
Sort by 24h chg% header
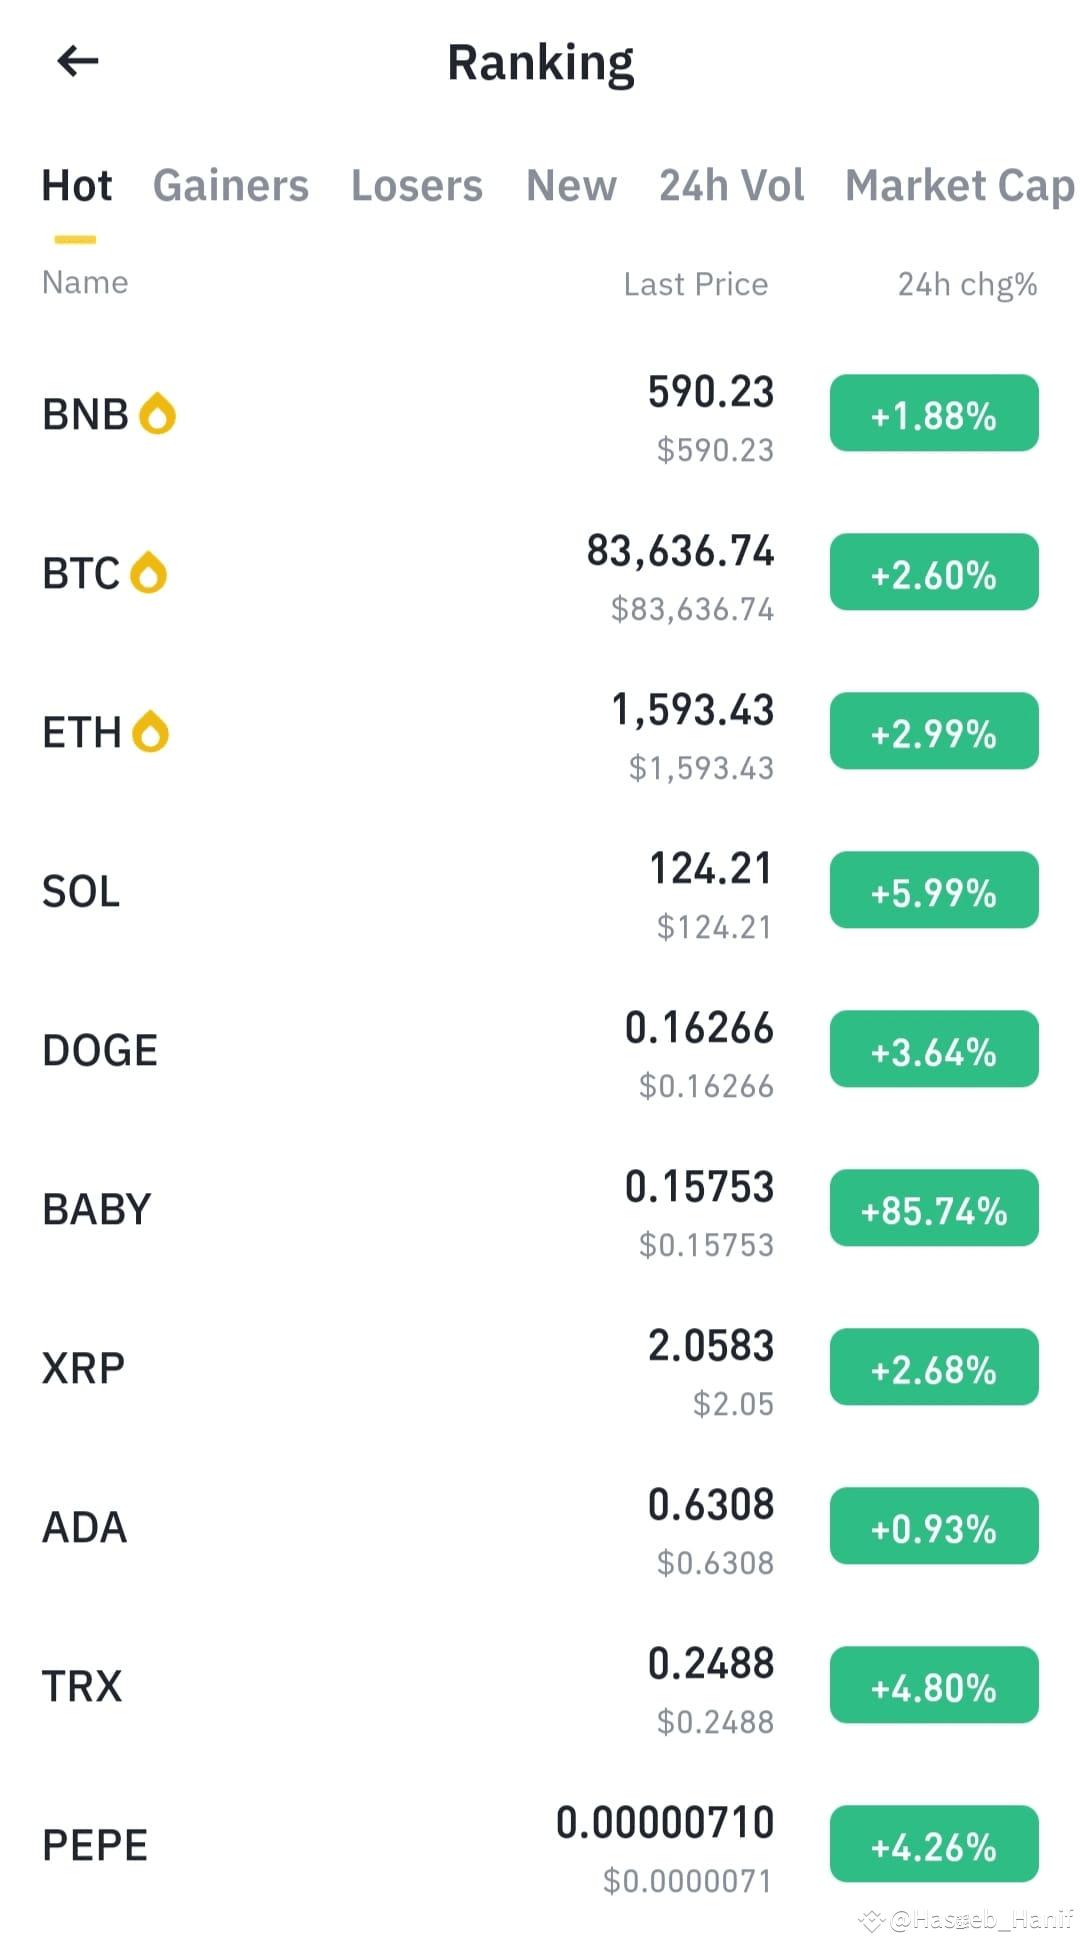[x=967, y=285]
